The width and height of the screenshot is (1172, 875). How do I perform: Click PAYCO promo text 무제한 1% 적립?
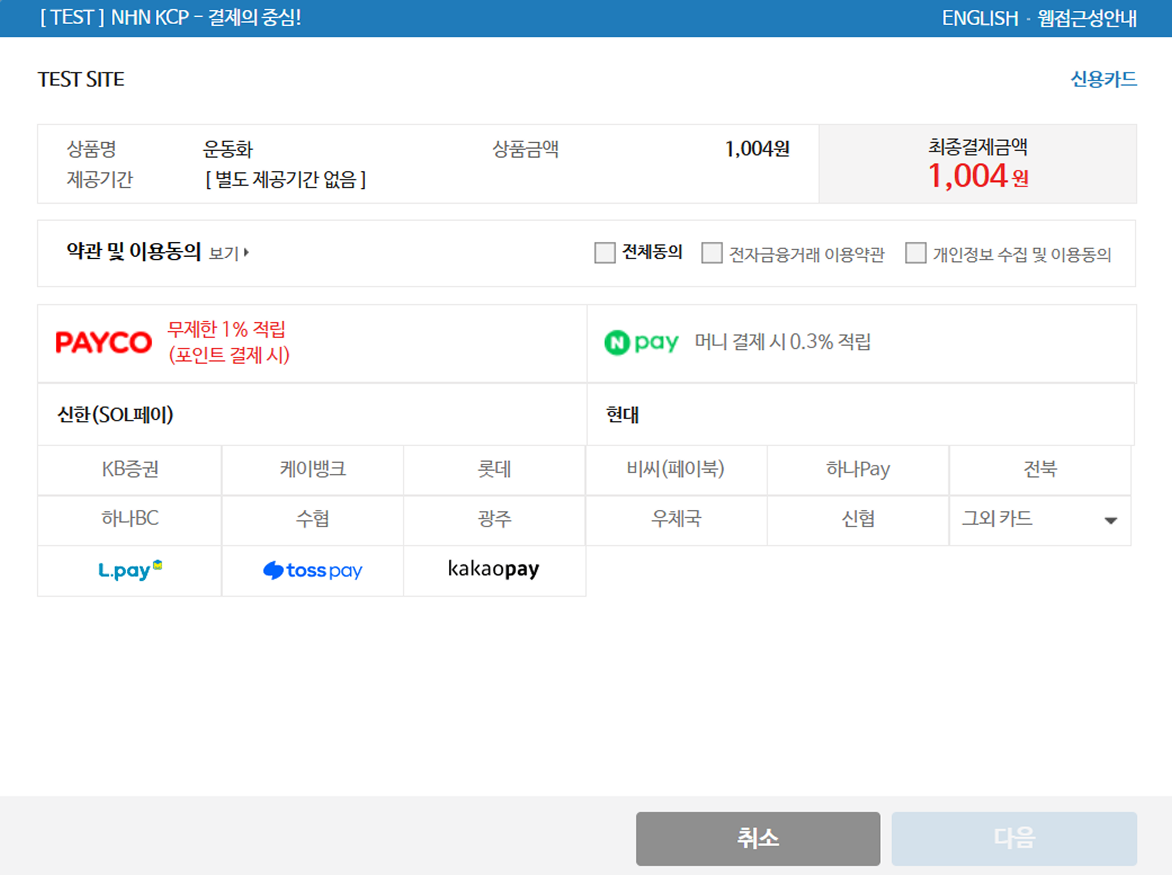click(x=226, y=330)
